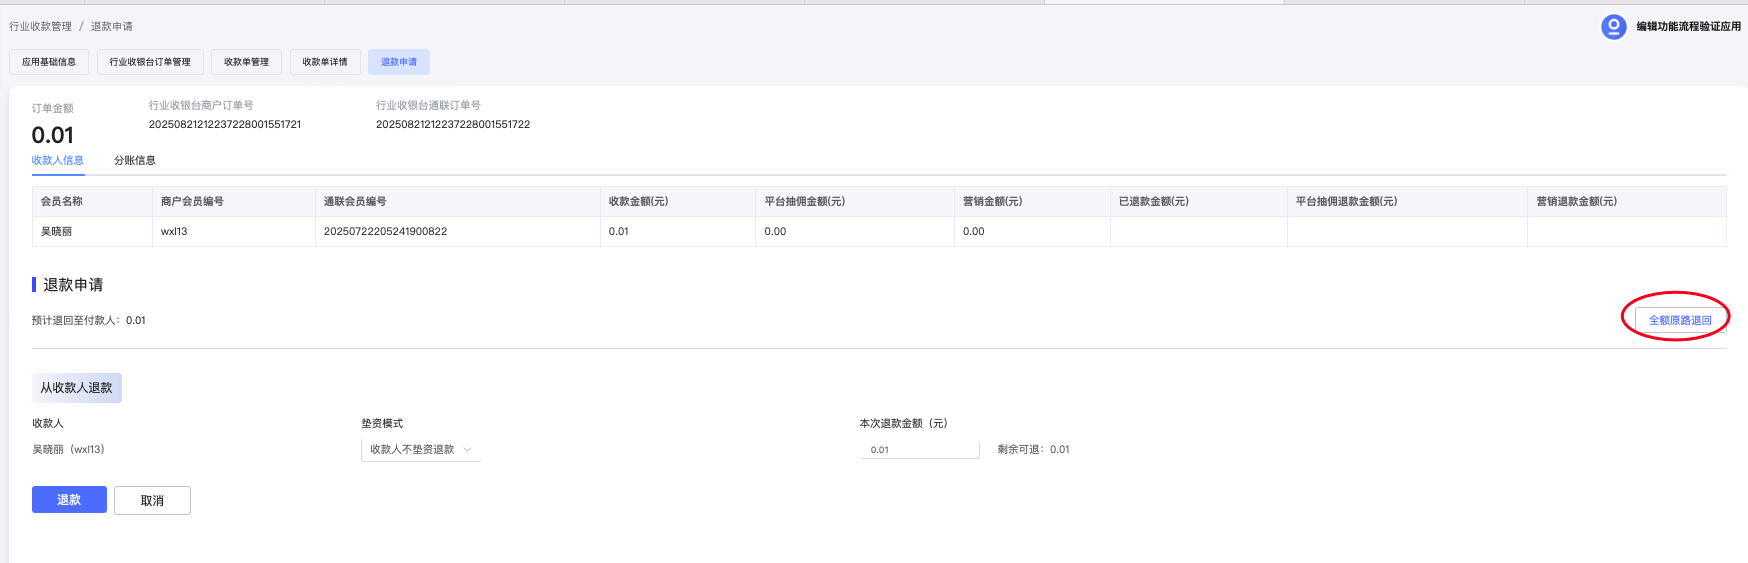1748x563 pixels.
Task: Switch to 应用基础信息 tab
Action: point(49,62)
